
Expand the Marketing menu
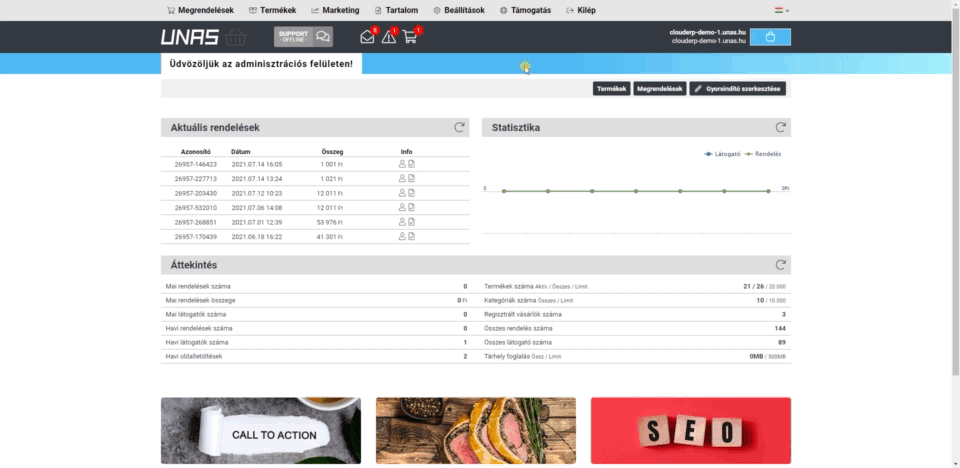pos(336,10)
